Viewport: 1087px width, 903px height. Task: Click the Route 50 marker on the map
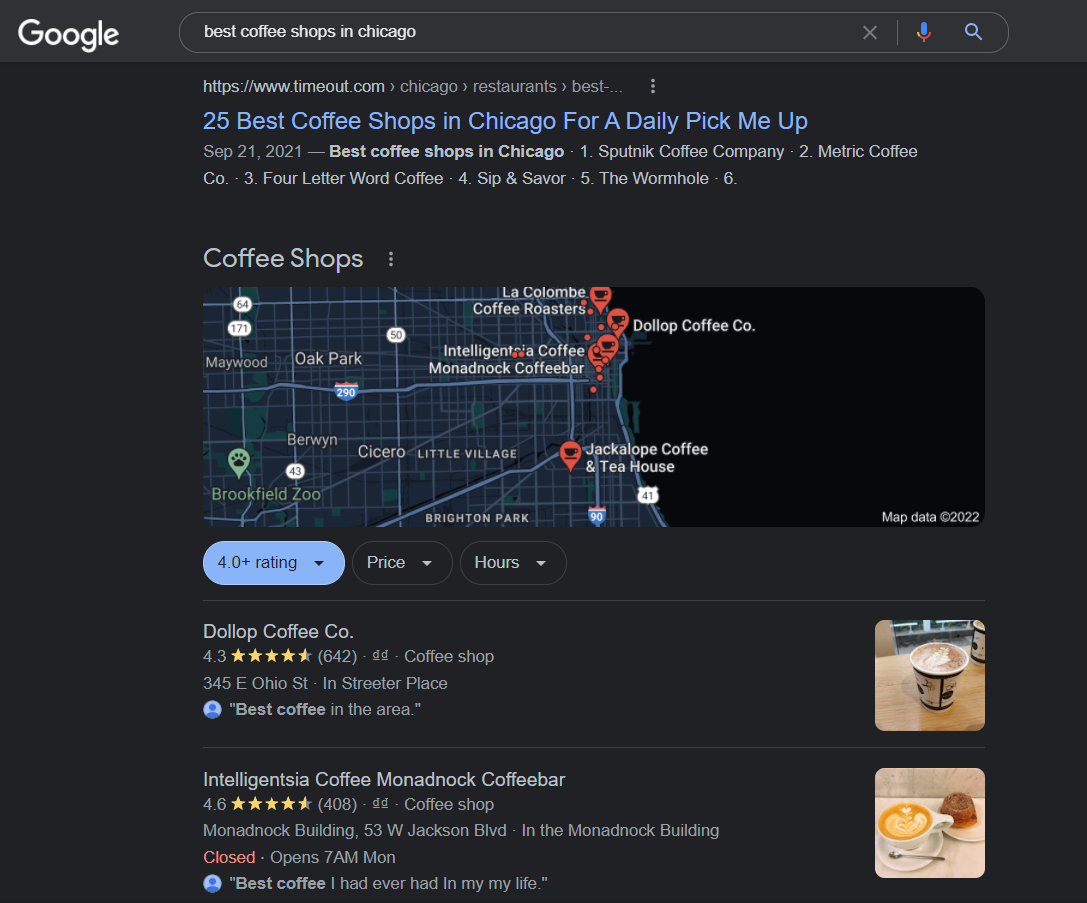tap(396, 335)
